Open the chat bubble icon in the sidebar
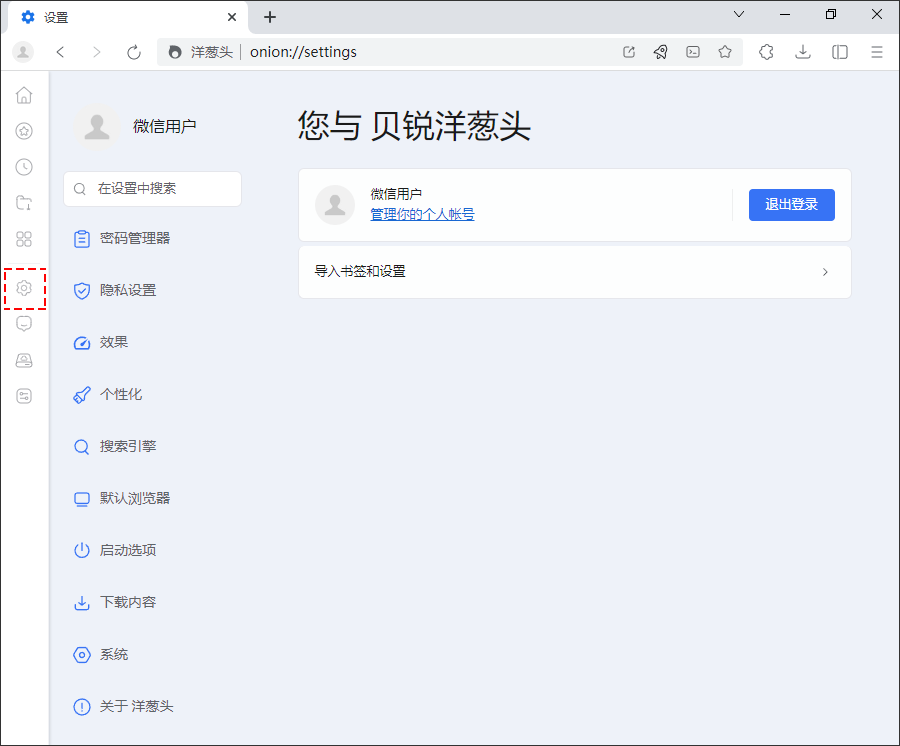 pyautogui.click(x=24, y=324)
